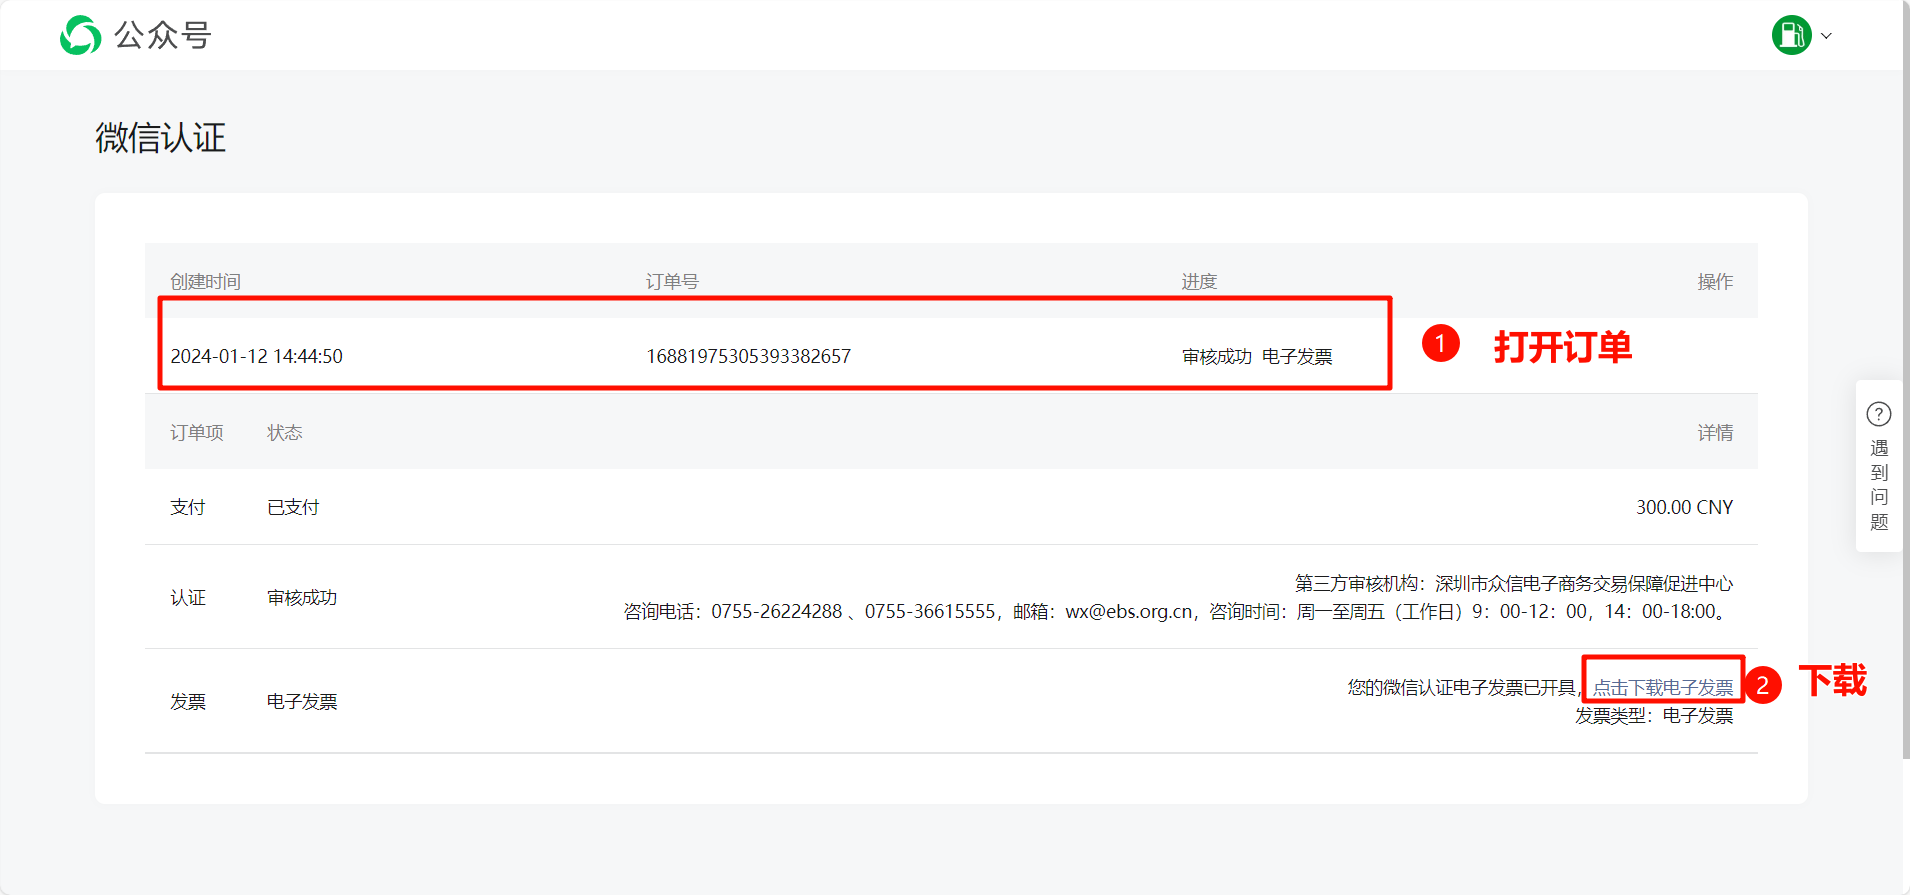Viewport: 1910px width, 895px height.
Task: Click the 点击下载电子发票 download link
Action: click(x=1662, y=688)
